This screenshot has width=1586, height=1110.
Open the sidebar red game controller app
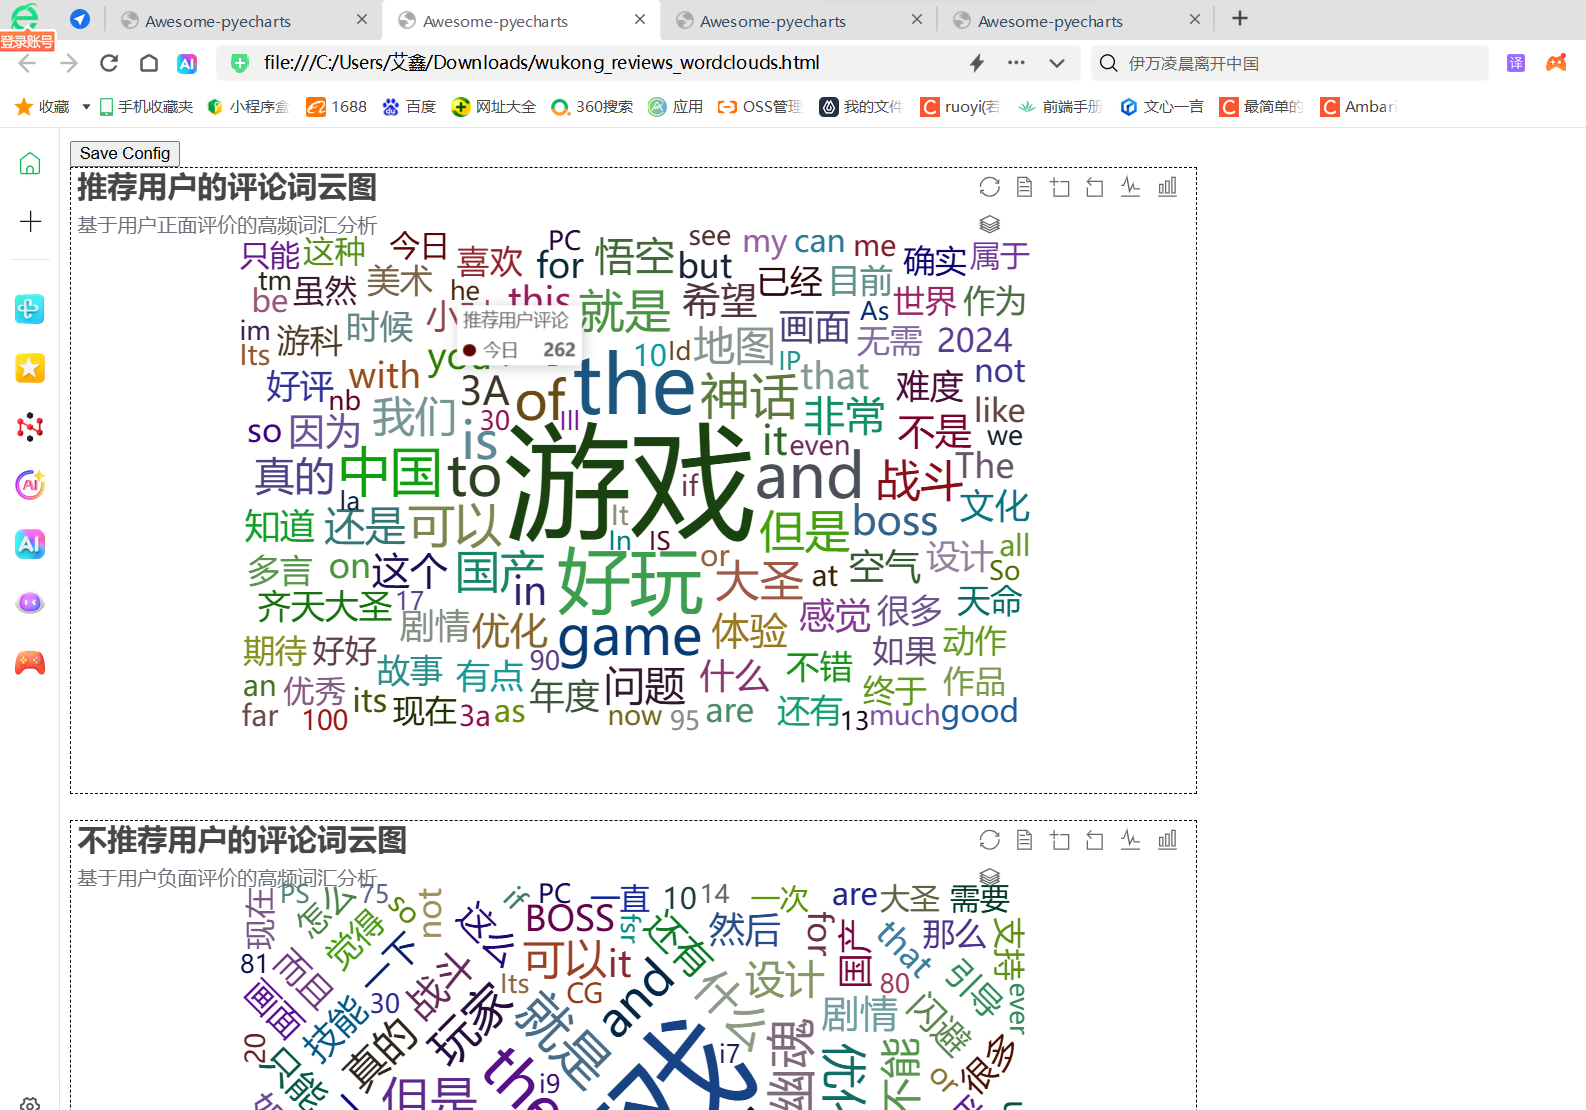click(x=30, y=662)
